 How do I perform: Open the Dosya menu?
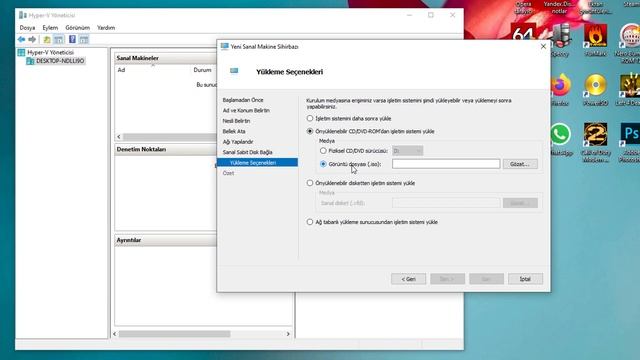(27, 28)
